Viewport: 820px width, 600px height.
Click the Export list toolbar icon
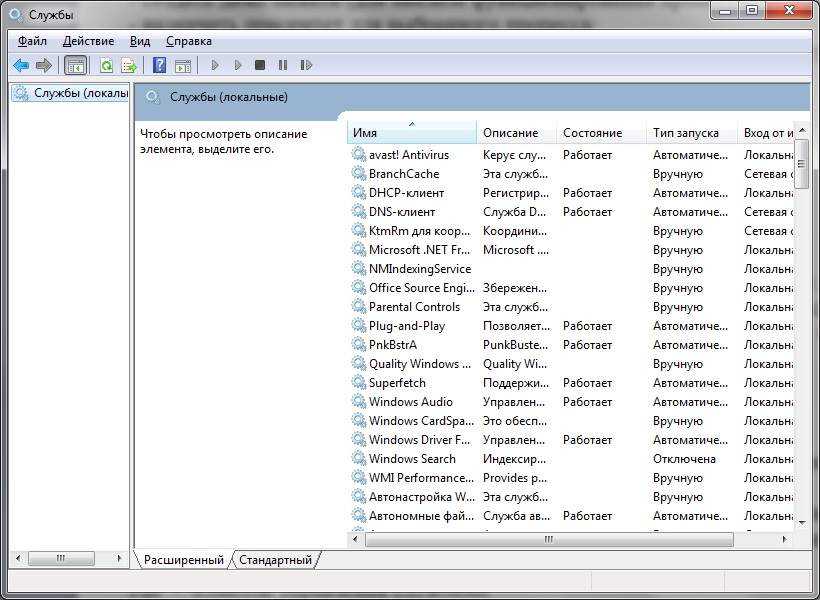click(x=128, y=65)
